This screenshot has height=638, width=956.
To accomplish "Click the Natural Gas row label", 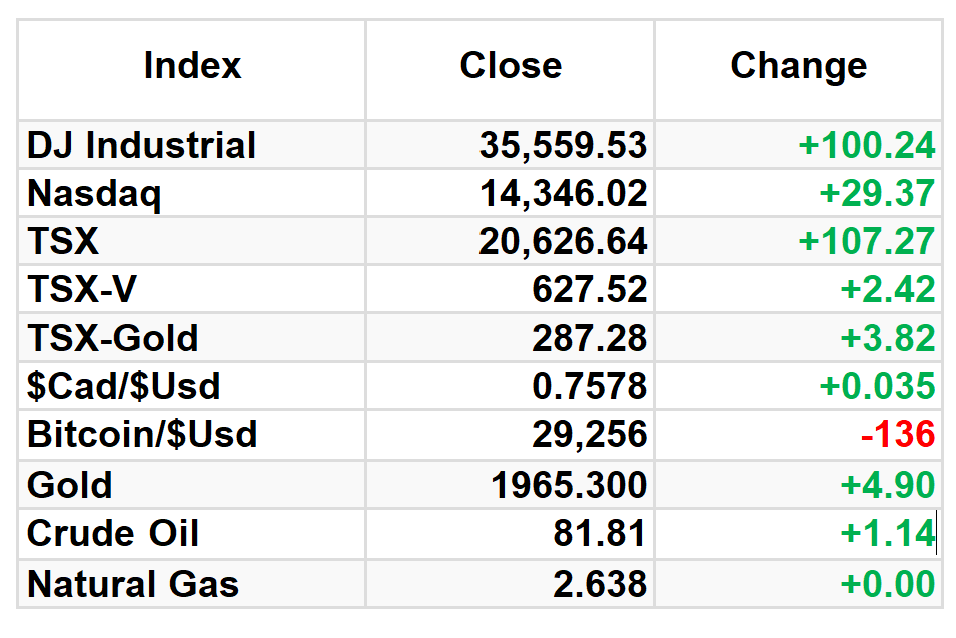I will (133, 584).
